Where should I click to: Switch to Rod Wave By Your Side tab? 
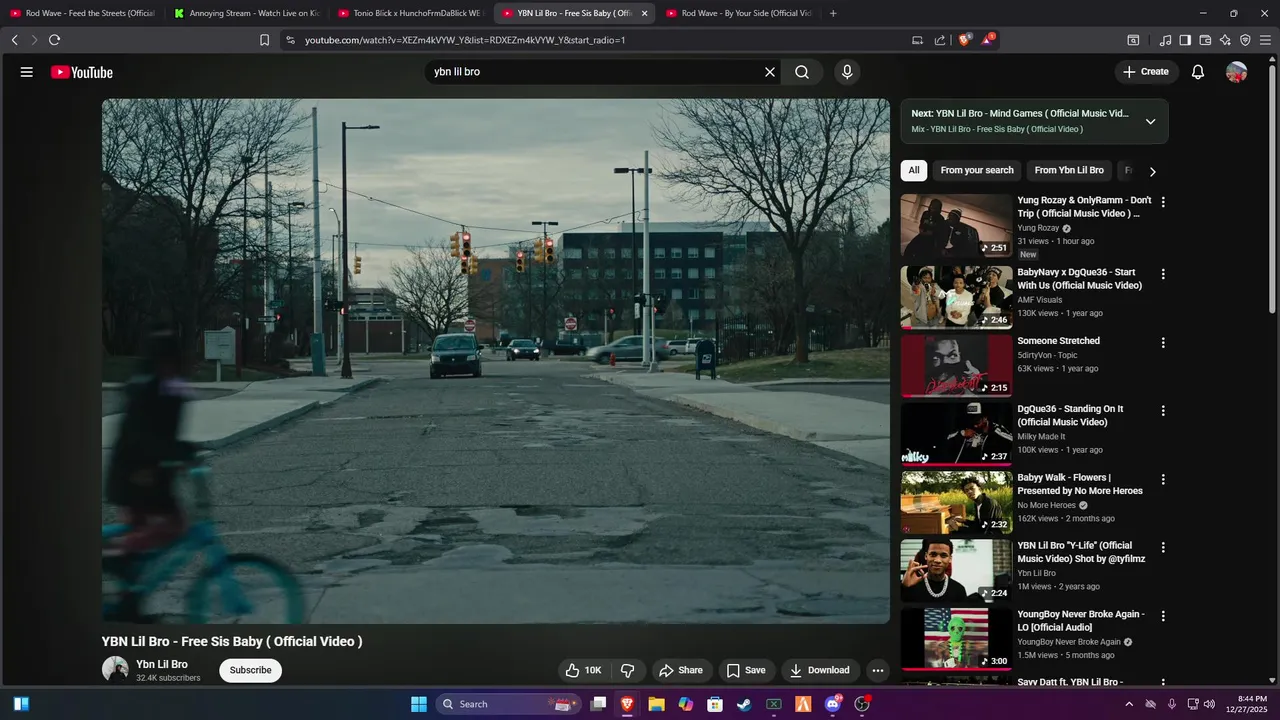[738, 13]
